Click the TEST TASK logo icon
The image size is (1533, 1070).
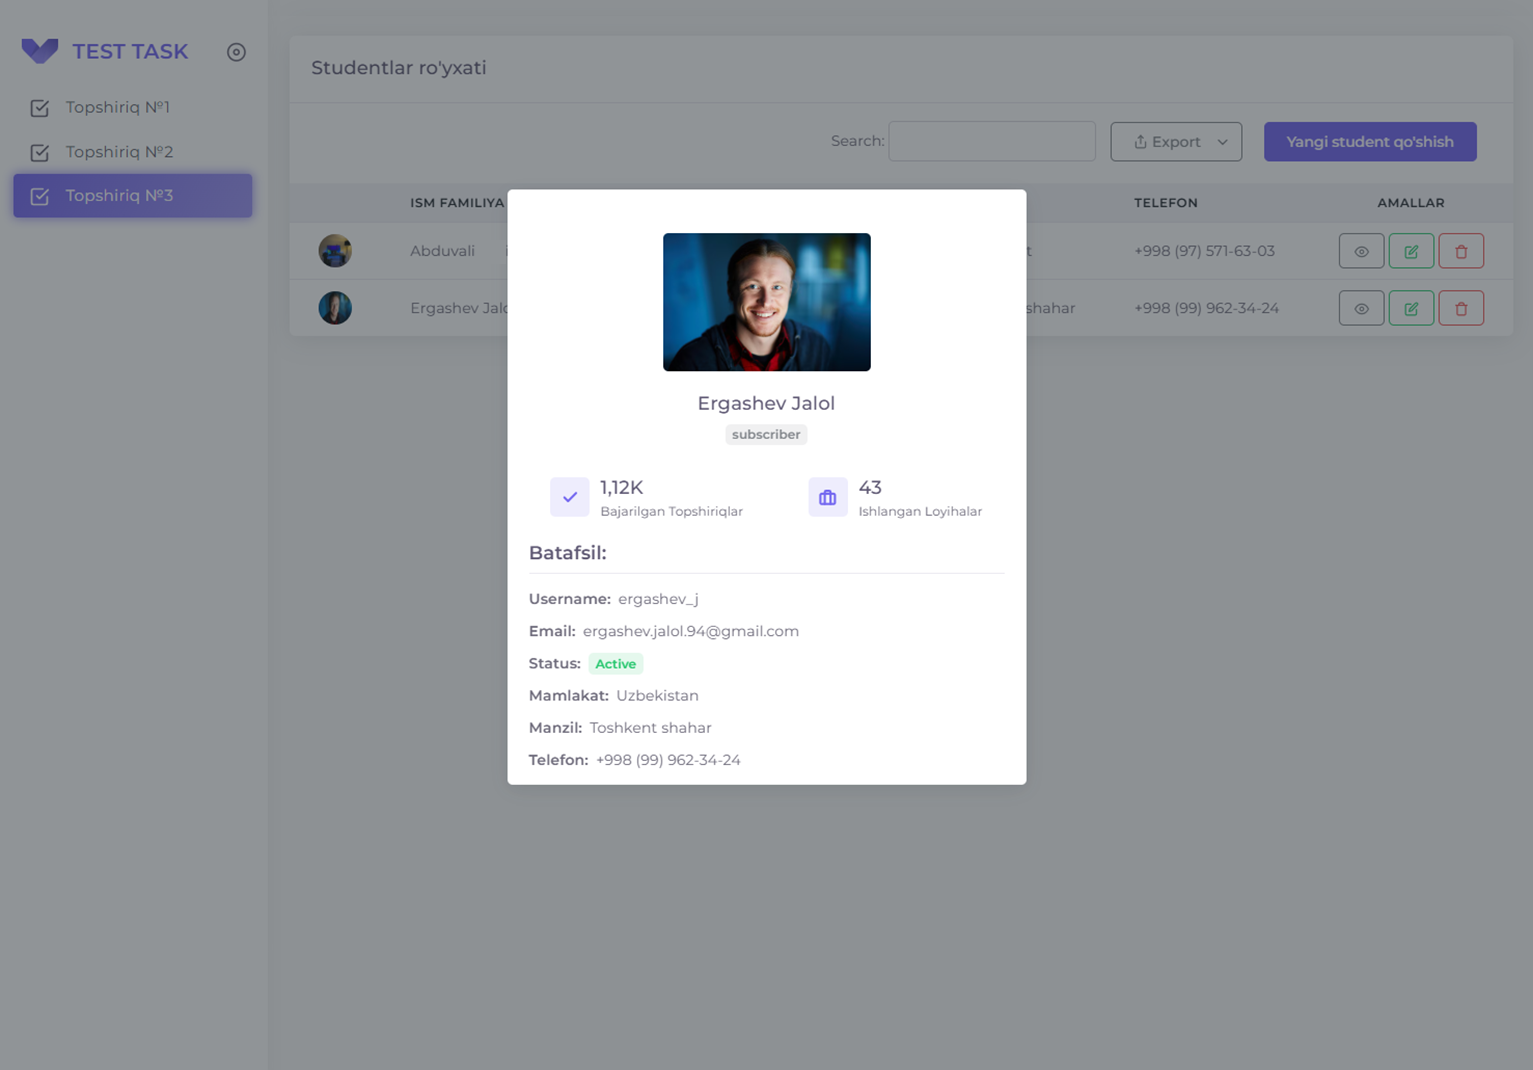[40, 51]
